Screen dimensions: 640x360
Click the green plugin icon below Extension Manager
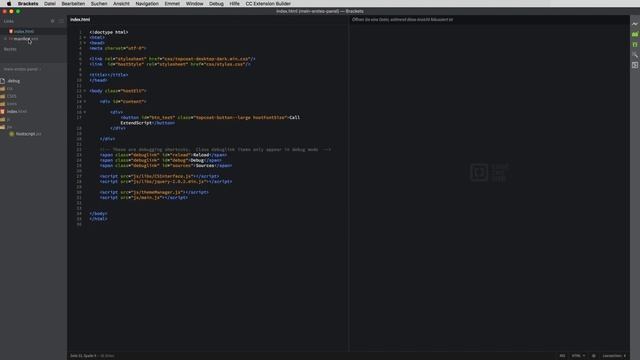coord(635,44)
